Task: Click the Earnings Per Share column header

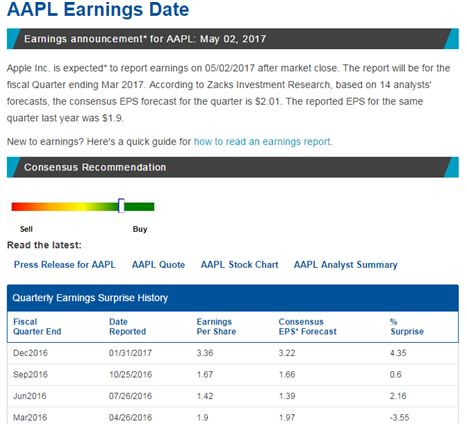Action: (216, 327)
